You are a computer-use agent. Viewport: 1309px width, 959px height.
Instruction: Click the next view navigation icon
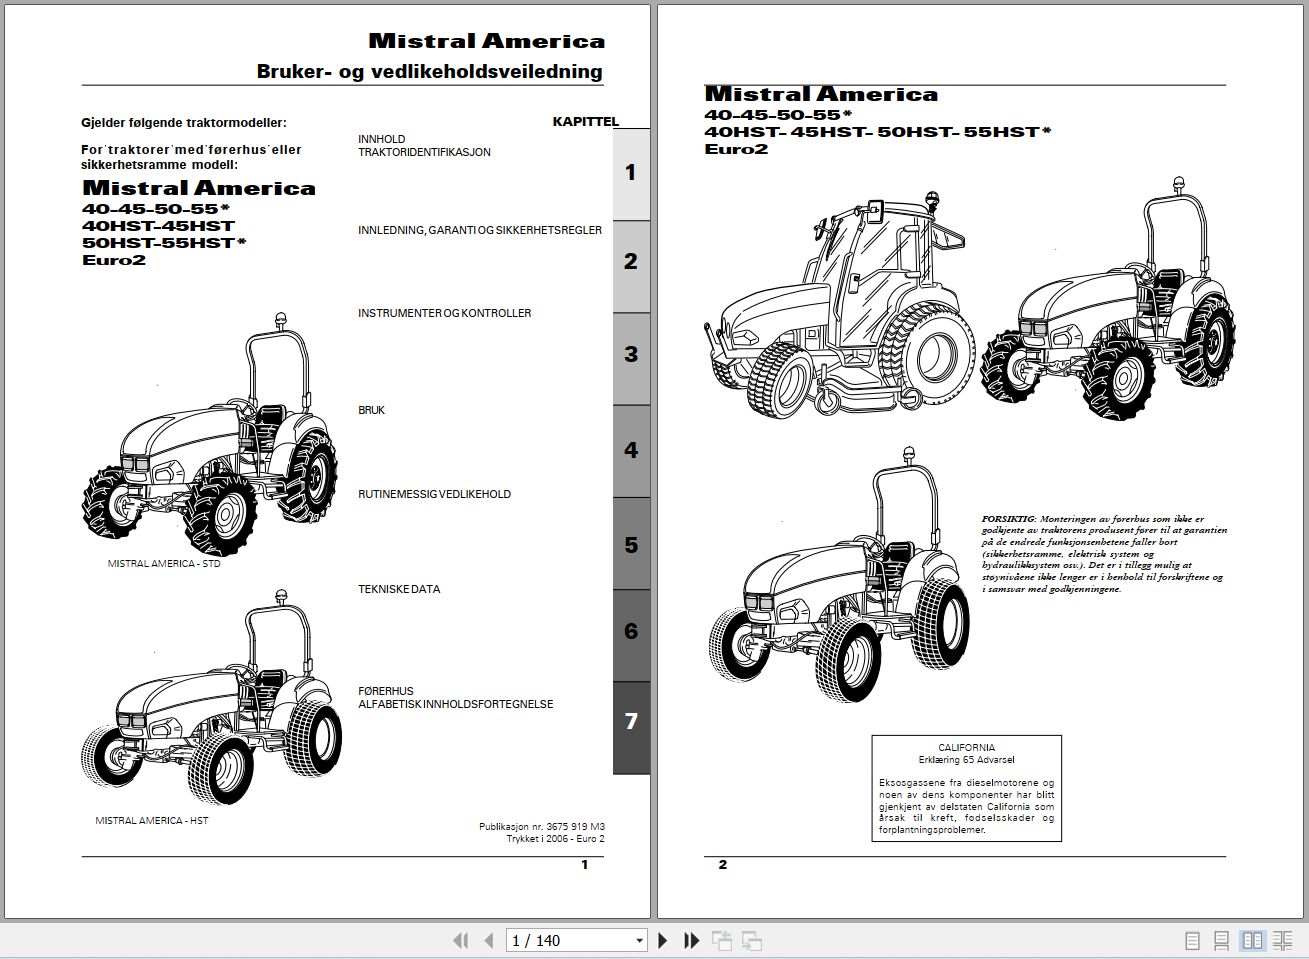point(752,940)
